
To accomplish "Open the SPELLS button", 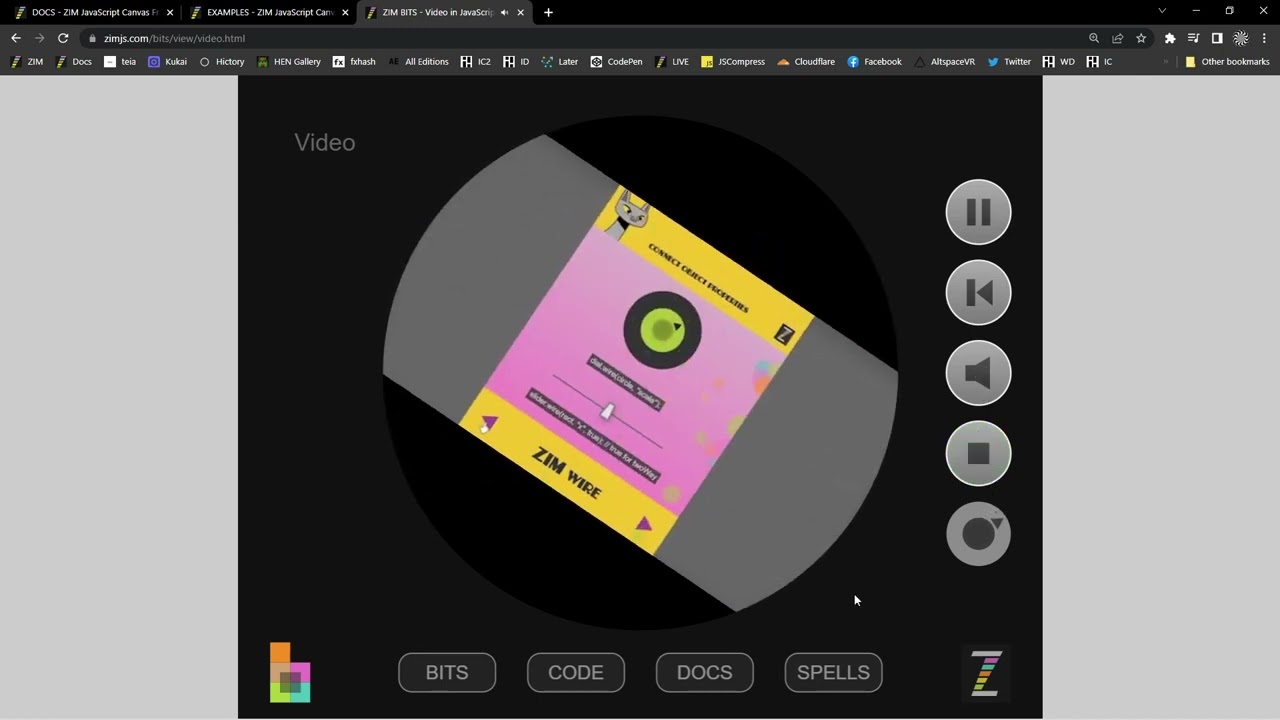I will coord(833,673).
